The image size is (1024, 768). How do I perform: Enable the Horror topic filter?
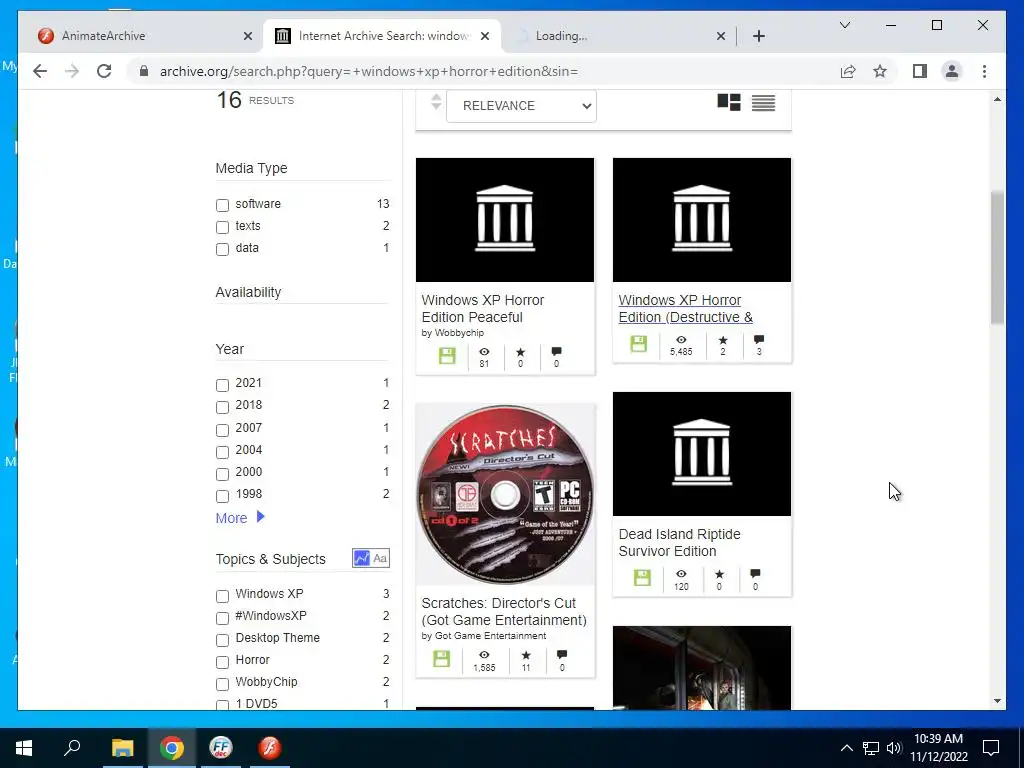222,662
